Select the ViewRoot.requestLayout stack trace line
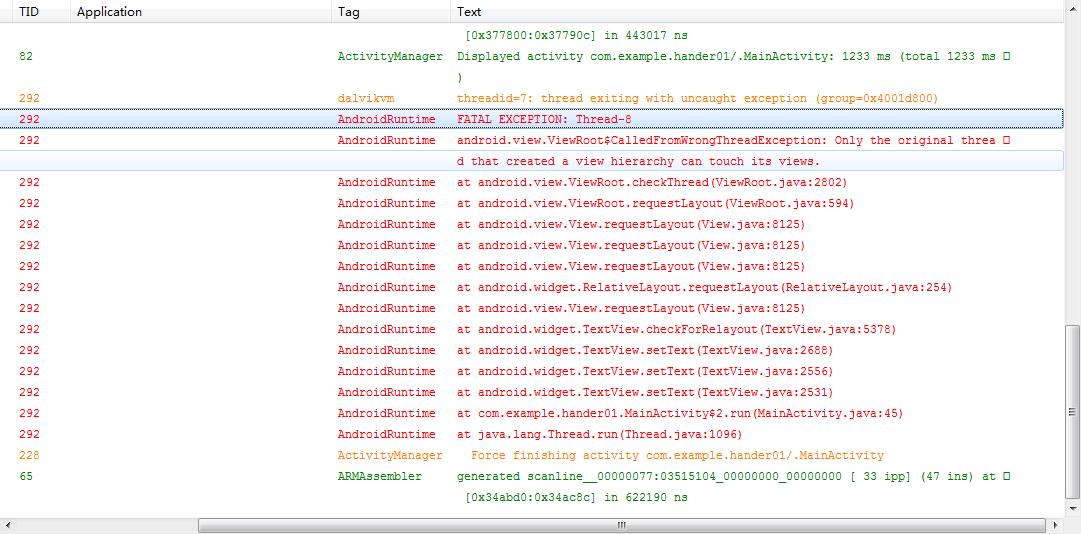1081x534 pixels. (x=655, y=204)
